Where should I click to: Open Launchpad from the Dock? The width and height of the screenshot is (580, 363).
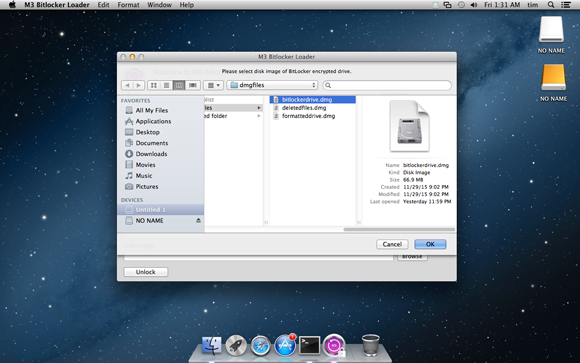(x=236, y=346)
